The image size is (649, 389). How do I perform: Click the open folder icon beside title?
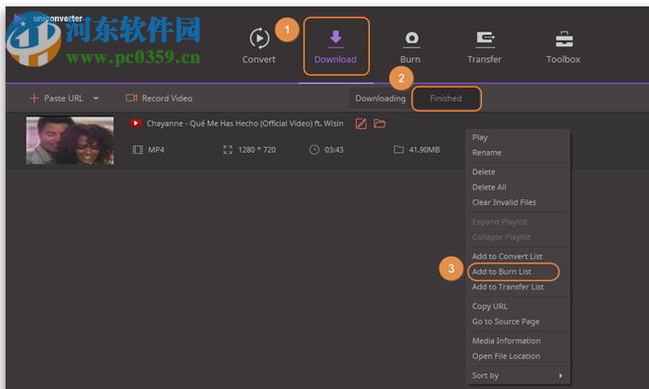tap(380, 123)
